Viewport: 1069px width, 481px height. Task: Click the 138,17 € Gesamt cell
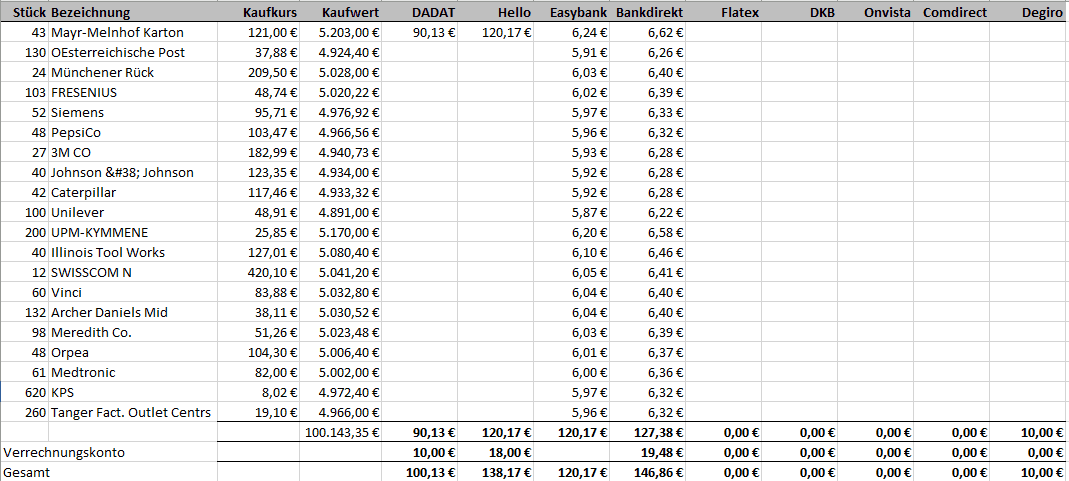(x=496, y=472)
